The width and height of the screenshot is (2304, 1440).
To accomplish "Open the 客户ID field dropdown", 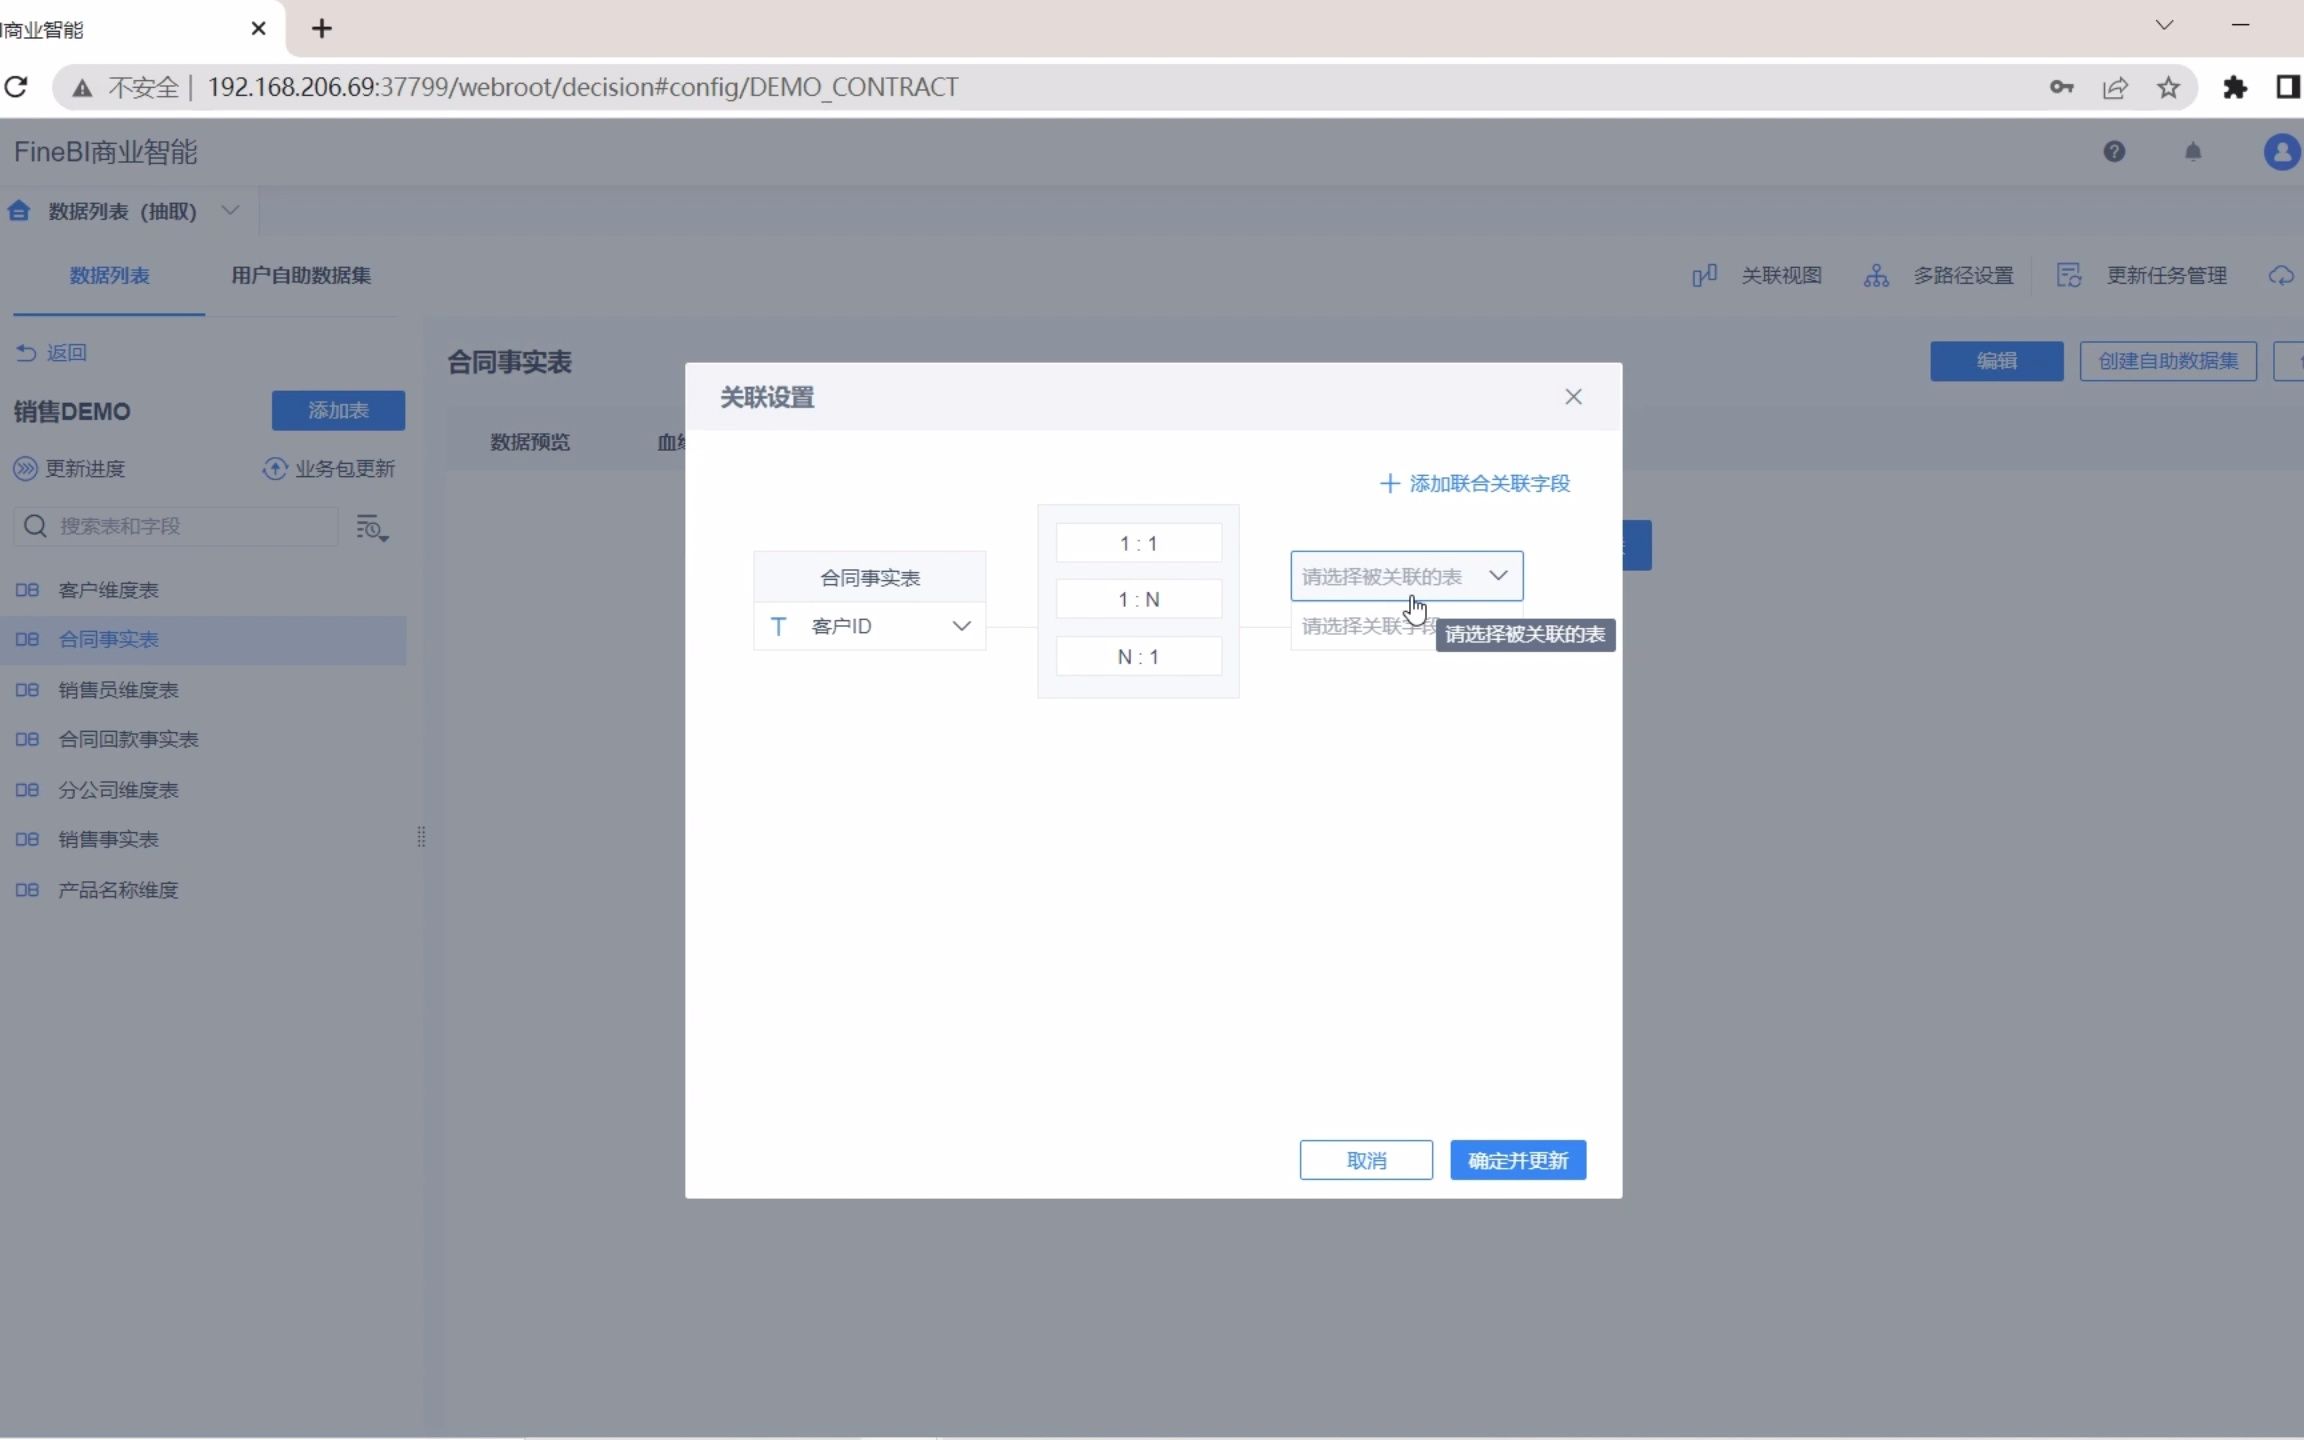I will pyautogui.click(x=870, y=626).
